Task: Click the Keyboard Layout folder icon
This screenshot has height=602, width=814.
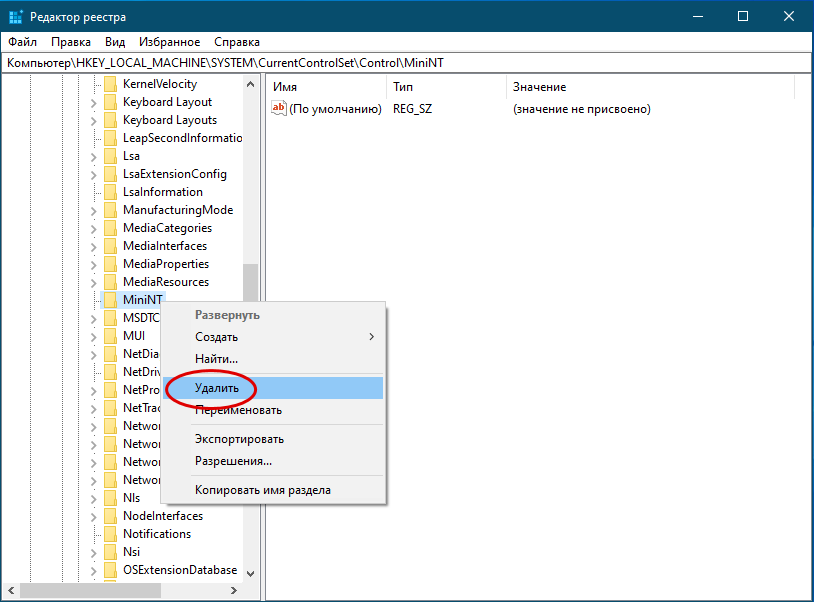Action: 110,102
